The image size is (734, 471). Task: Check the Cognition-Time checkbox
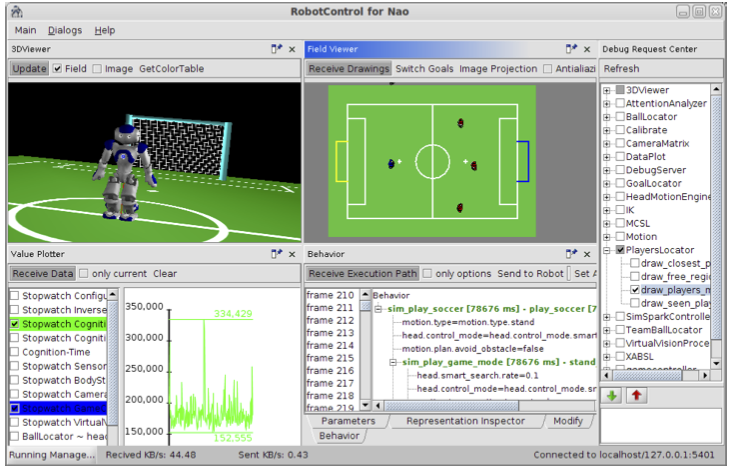pyautogui.click(x=15, y=352)
